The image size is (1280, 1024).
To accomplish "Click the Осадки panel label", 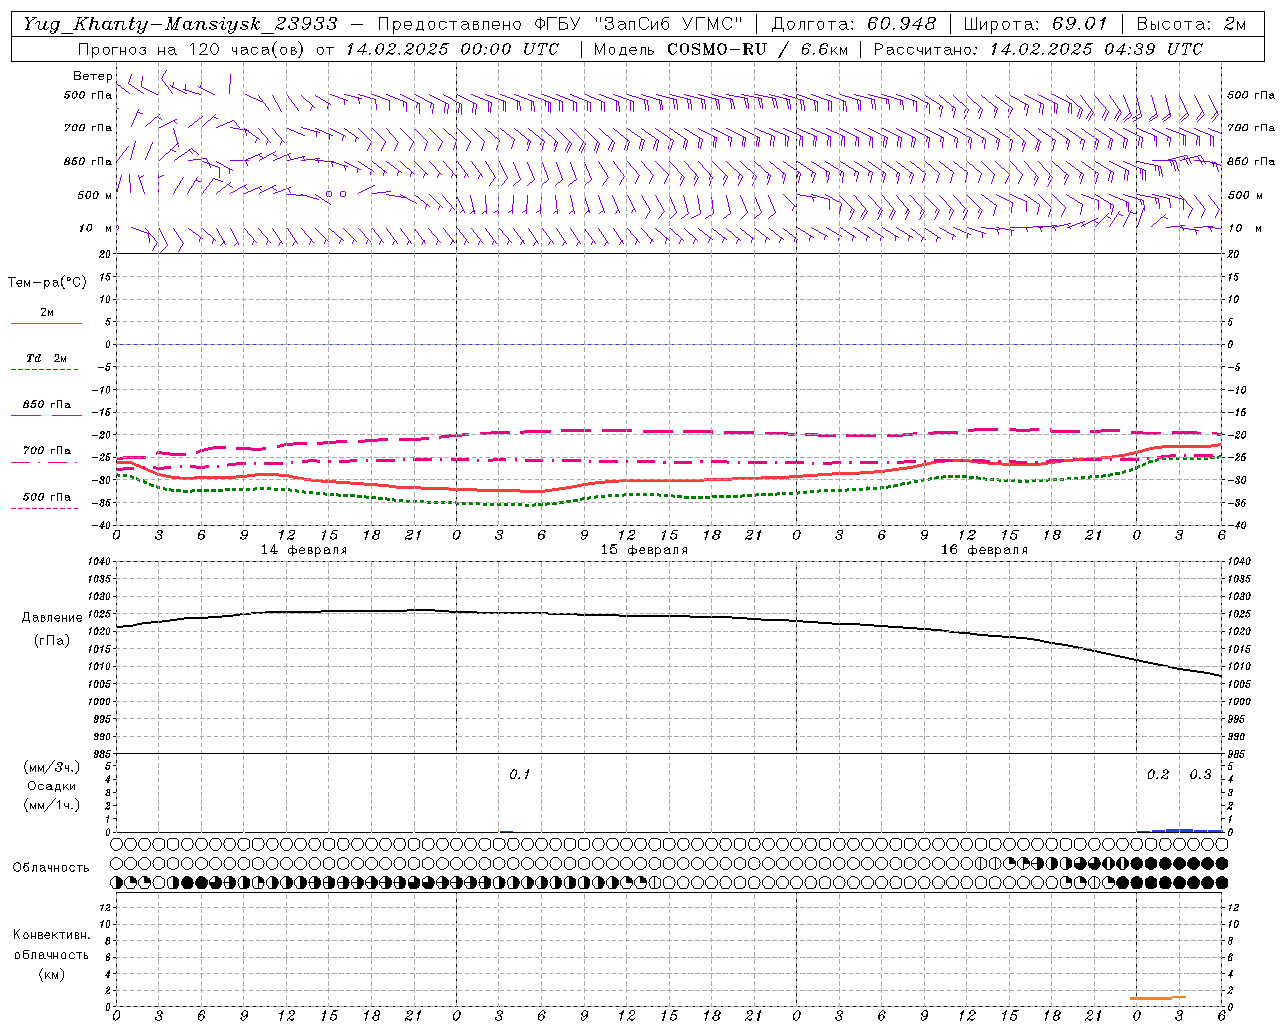I will (52, 786).
